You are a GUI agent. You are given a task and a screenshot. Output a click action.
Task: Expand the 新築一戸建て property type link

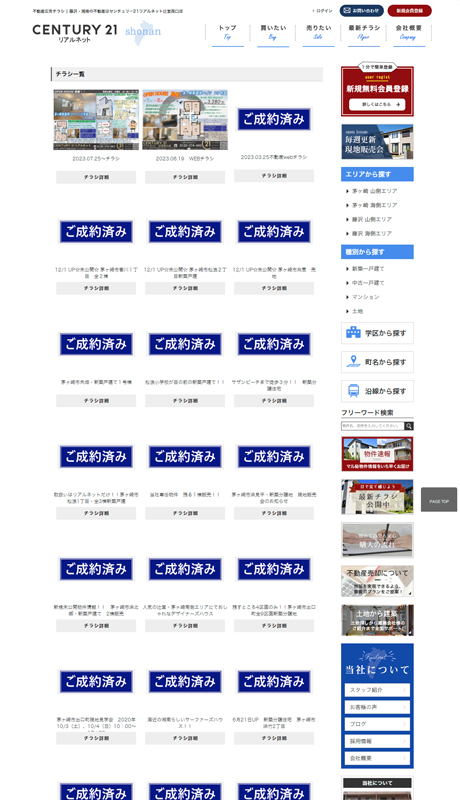pos(368,268)
